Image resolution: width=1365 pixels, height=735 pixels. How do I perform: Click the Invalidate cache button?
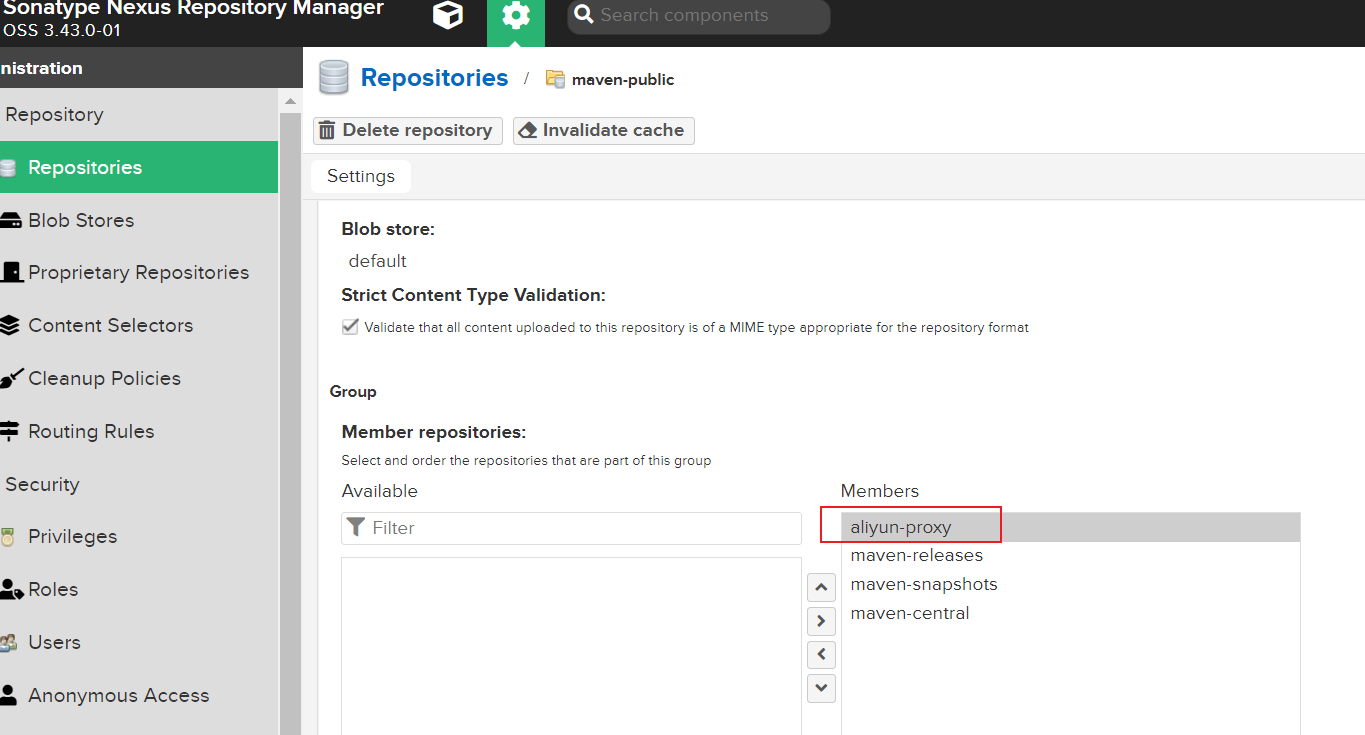point(604,130)
